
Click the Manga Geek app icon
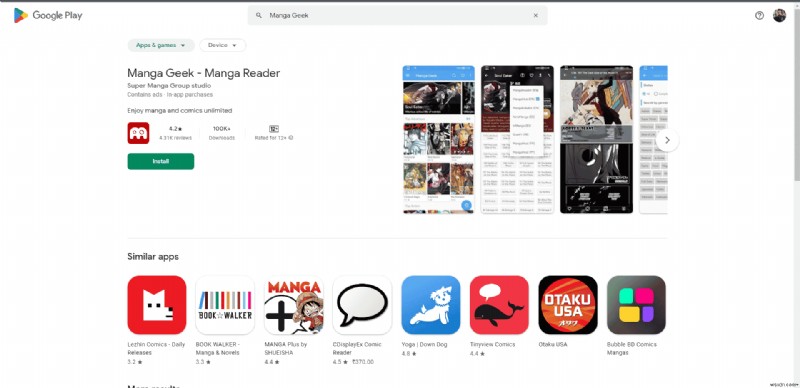click(138, 133)
